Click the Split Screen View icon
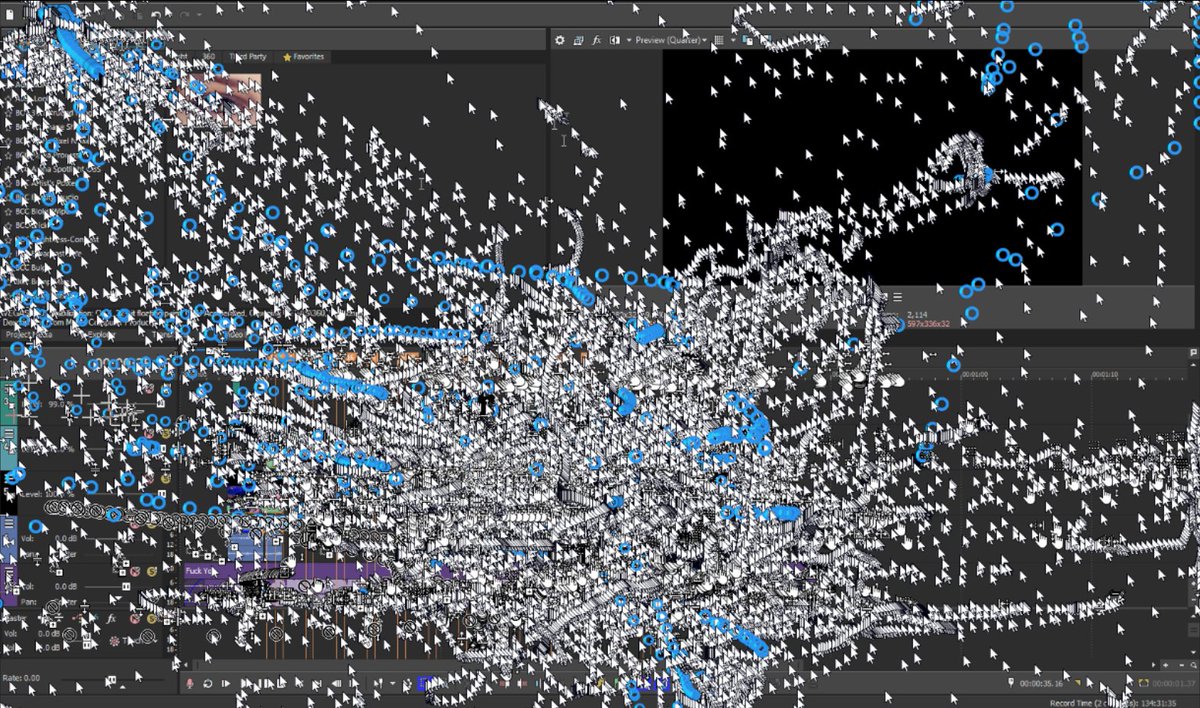This screenshot has width=1200, height=708. click(614, 40)
